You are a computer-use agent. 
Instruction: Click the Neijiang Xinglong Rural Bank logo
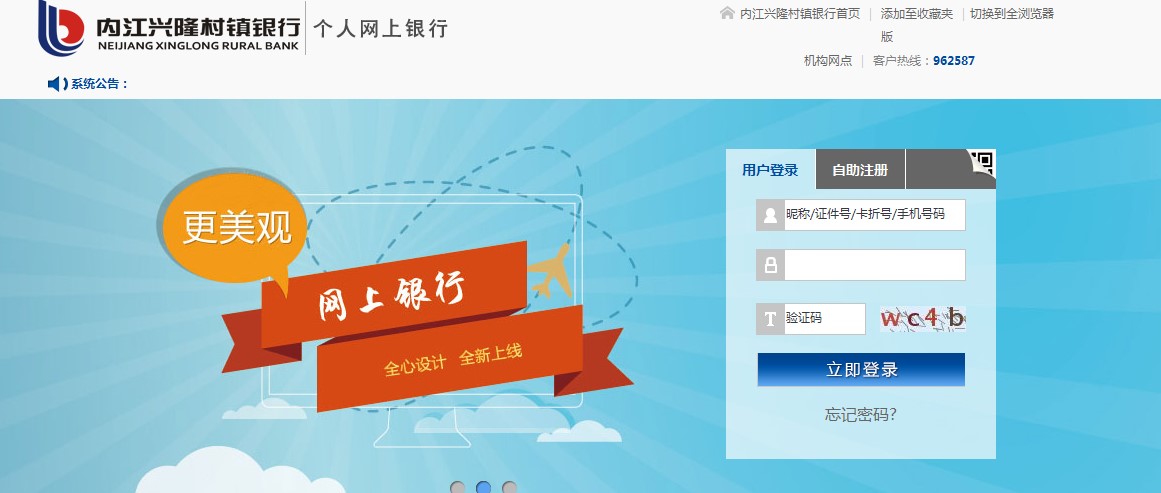click(170, 28)
